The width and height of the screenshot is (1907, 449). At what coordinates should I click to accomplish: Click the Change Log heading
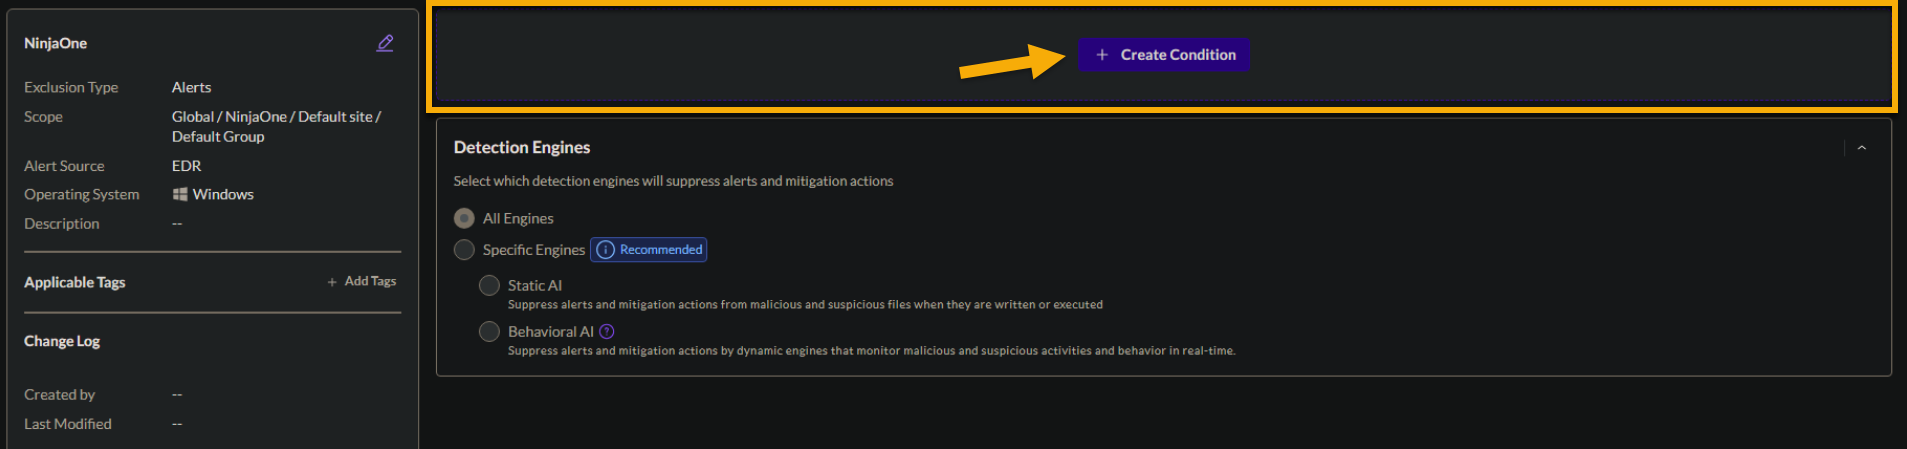point(62,341)
